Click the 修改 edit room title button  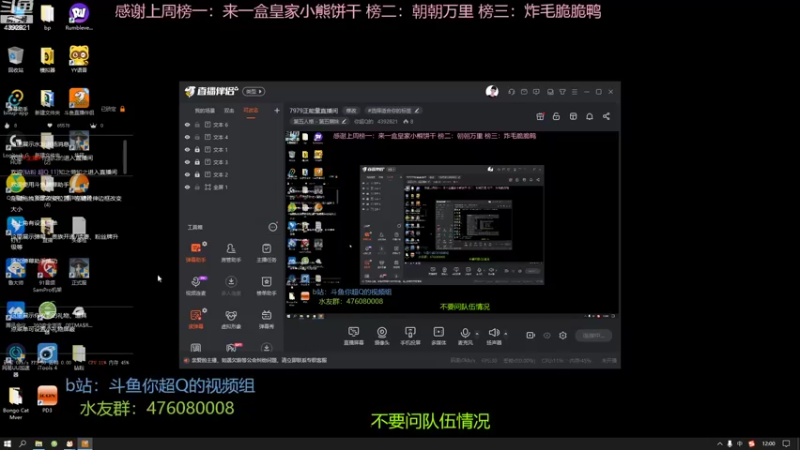tap(351, 110)
